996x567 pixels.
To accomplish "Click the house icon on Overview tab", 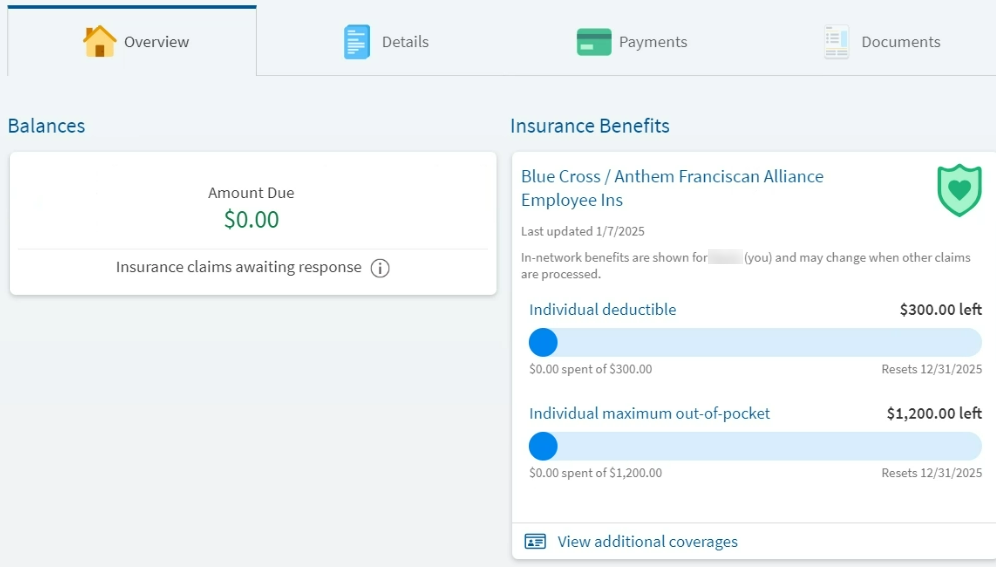I will 100,41.
